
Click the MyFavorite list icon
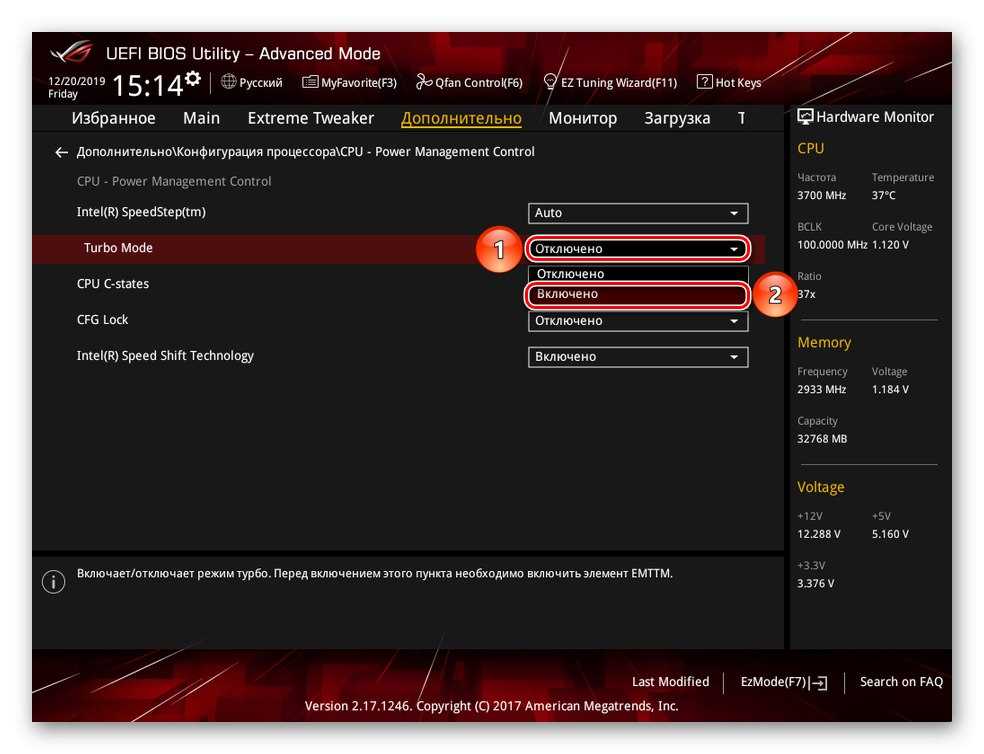(x=310, y=82)
